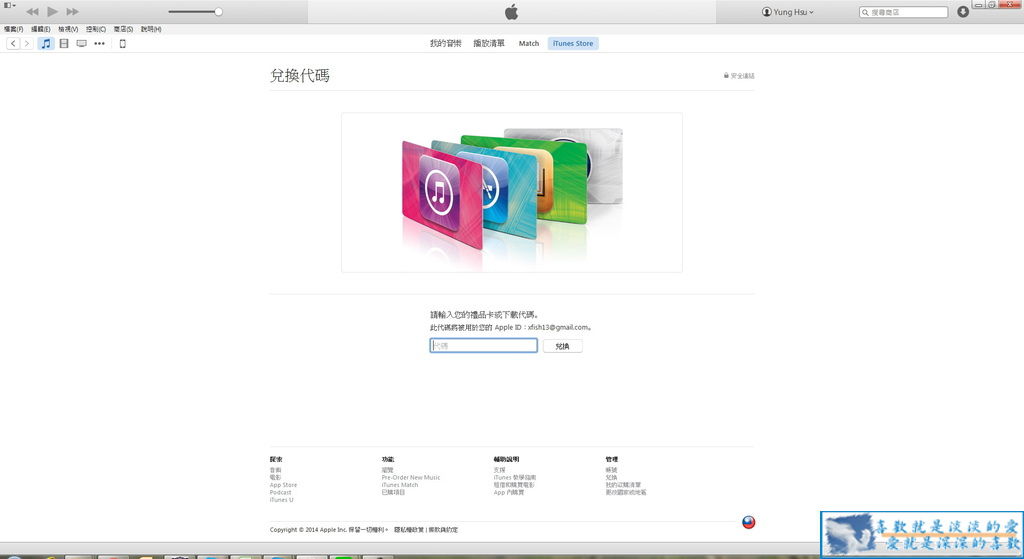
Task: Open the App Store footer link
Action: [283, 485]
